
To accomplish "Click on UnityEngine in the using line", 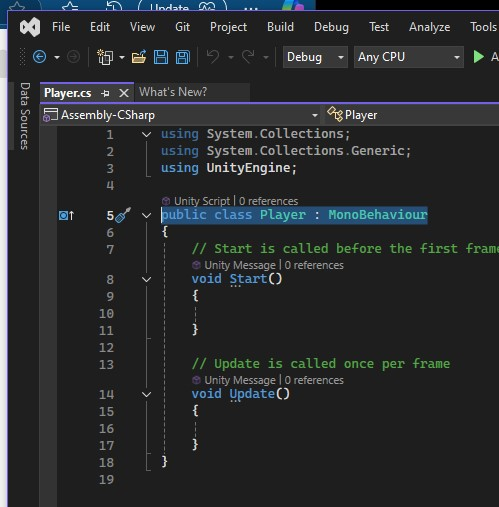I will 248,168.
